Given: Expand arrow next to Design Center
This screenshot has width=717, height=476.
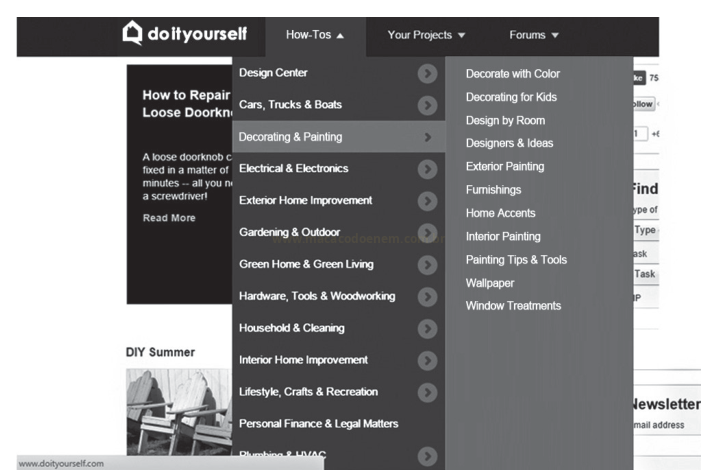Looking at the screenshot, I should point(427,74).
